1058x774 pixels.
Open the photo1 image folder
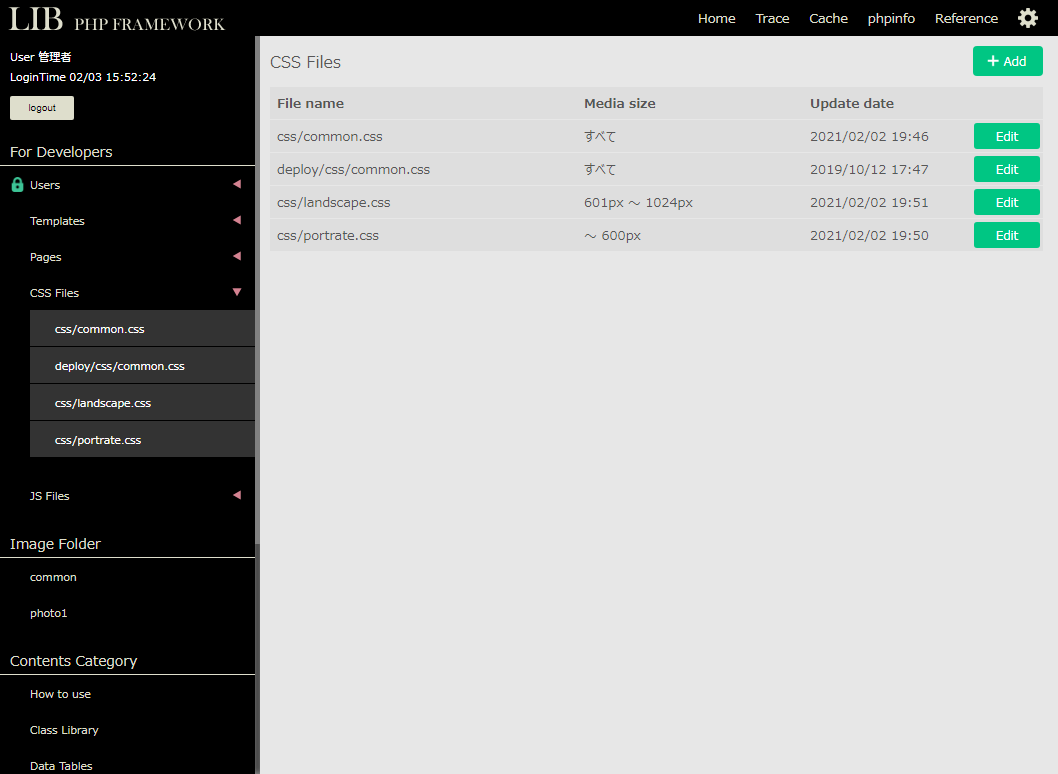pos(49,613)
